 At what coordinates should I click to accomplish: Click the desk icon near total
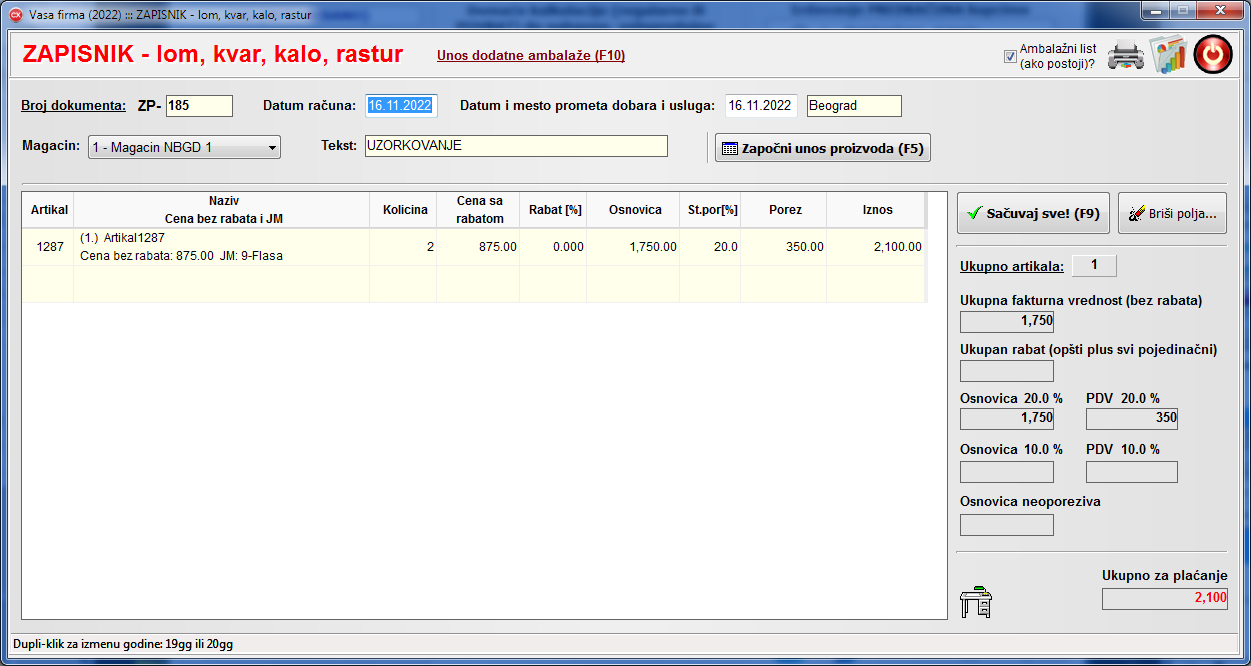tap(975, 602)
